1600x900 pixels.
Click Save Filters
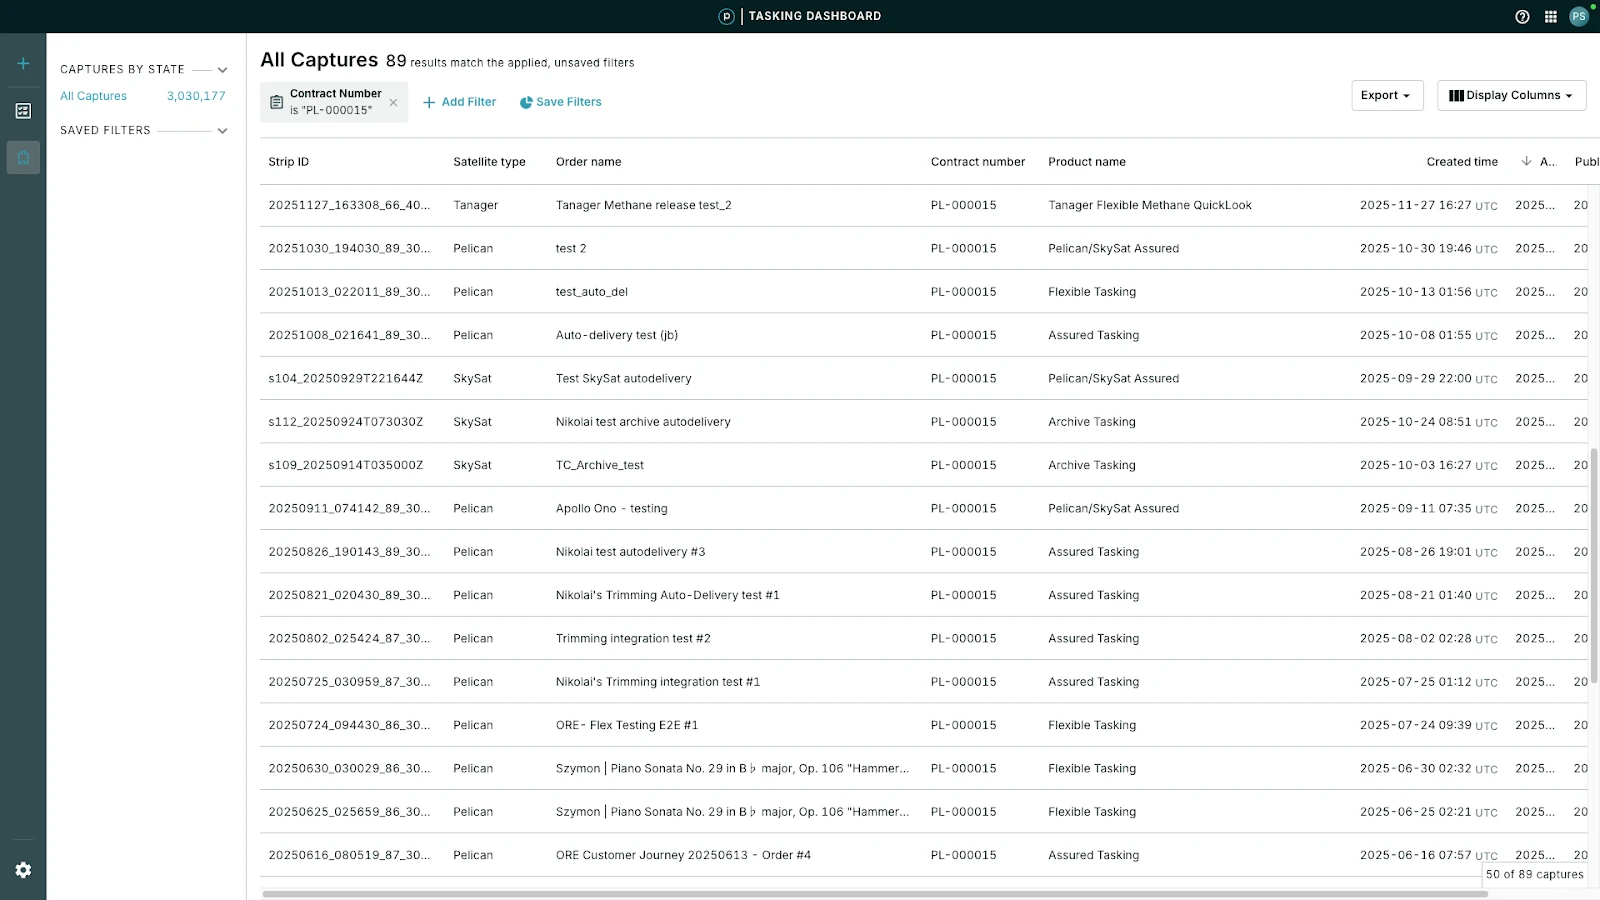point(560,102)
